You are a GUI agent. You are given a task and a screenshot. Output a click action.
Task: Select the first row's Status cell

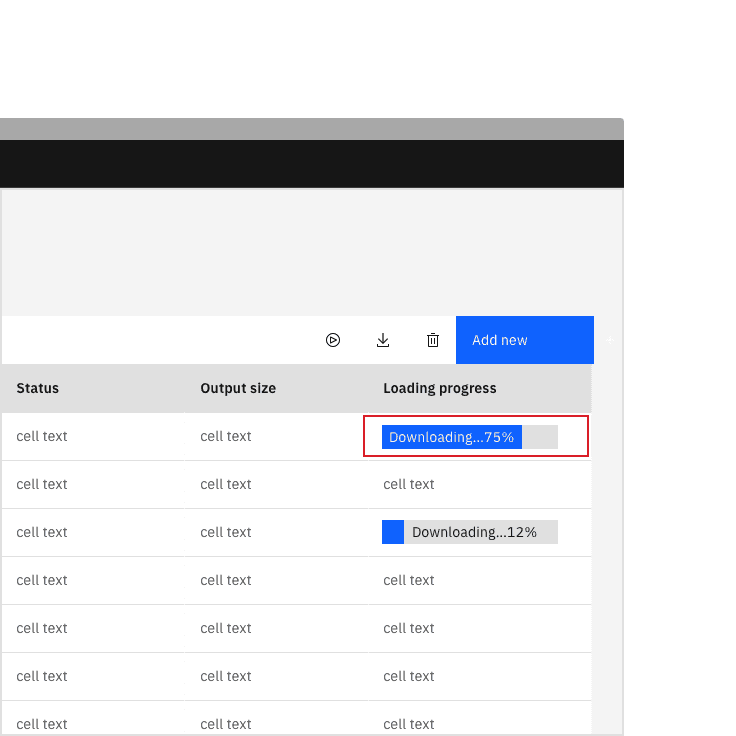[42, 436]
